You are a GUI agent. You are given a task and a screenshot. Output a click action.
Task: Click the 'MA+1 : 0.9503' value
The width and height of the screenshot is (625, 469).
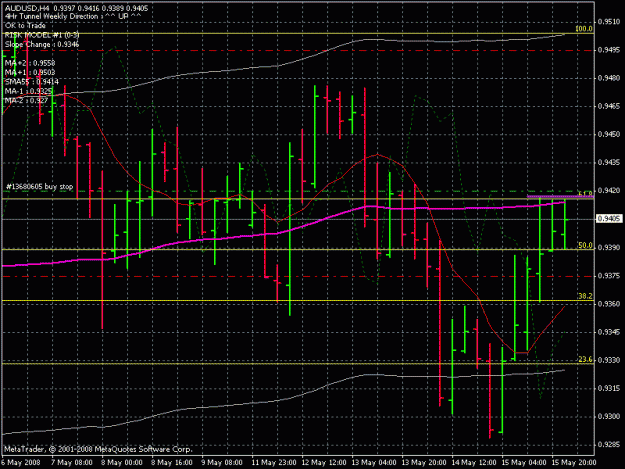click(x=30, y=72)
